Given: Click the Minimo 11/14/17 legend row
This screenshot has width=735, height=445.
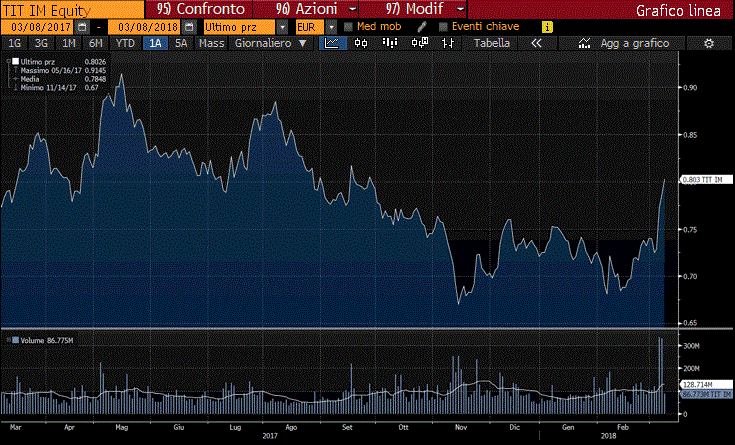Looking at the screenshot, I should pyautogui.click(x=55, y=88).
